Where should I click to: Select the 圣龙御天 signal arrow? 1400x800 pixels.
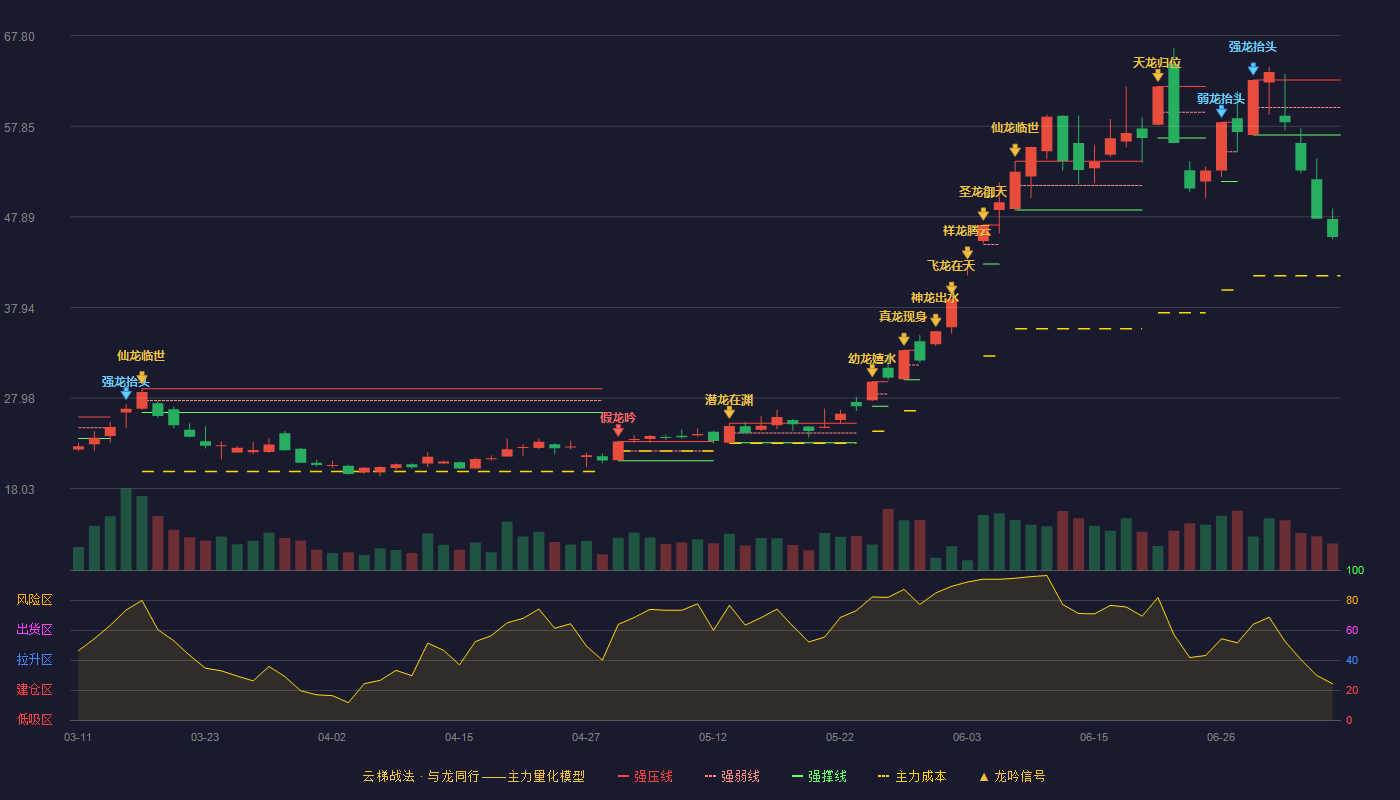(x=984, y=214)
